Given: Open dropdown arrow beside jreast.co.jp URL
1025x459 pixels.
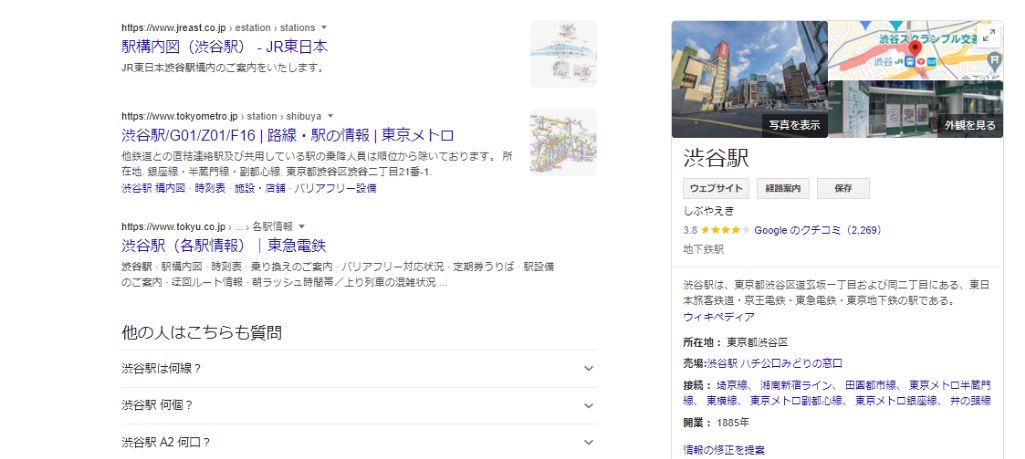Looking at the screenshot, I should (324, 27).
